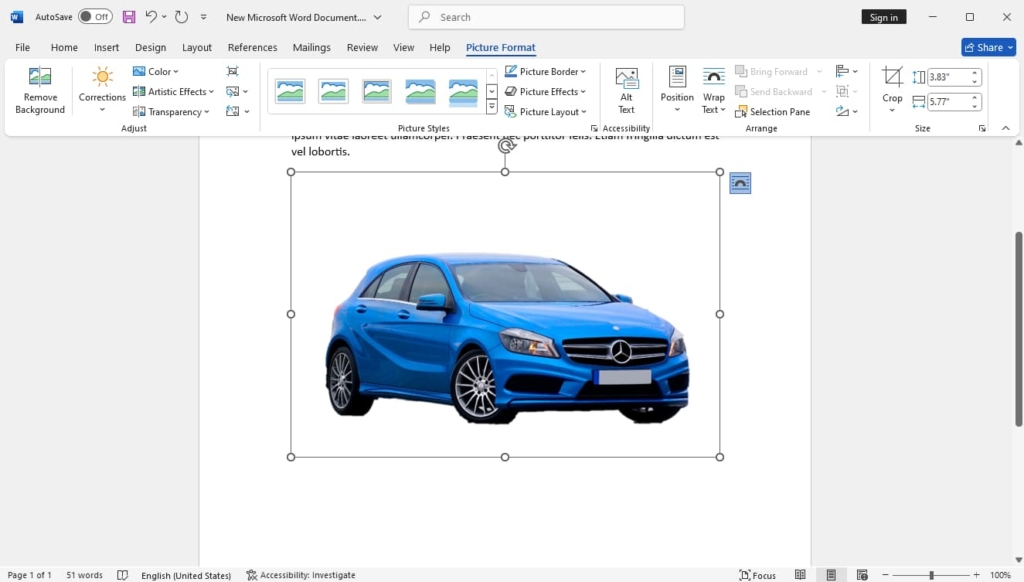Click the Focus mode button
Screen dimensions: 1024x582
pos(758,575)
